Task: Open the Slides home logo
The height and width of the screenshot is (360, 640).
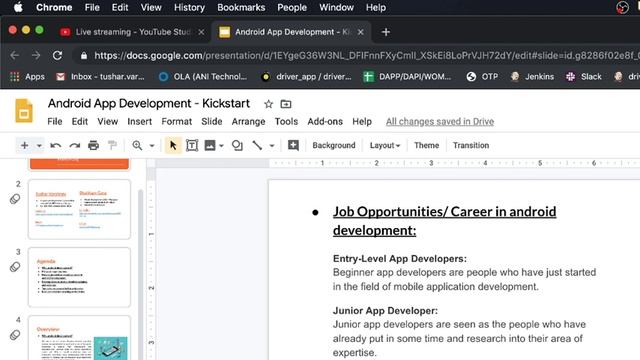Action: [24, 110]
